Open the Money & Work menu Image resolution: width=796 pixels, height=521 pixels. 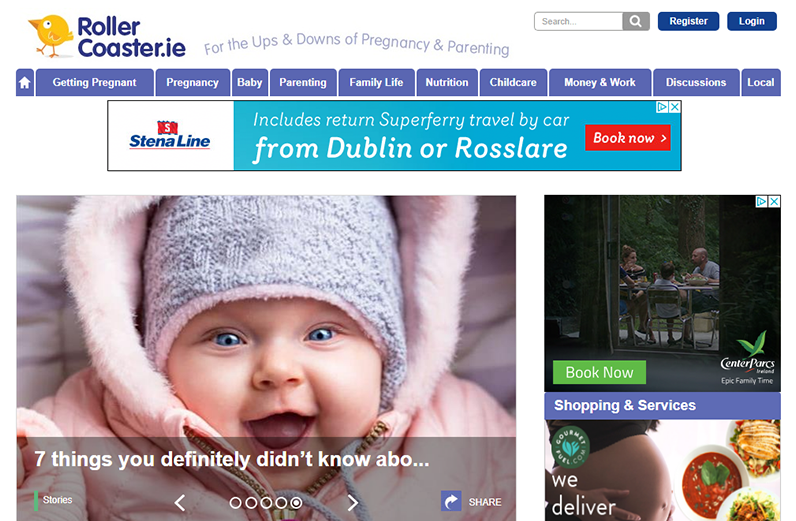600,82
